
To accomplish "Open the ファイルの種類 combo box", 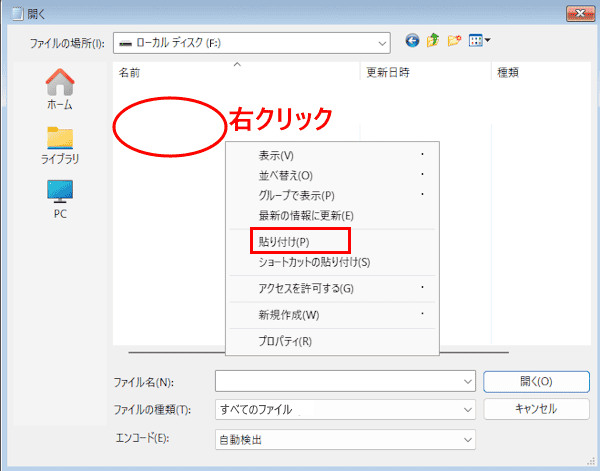I will click(x=345, y=409).
